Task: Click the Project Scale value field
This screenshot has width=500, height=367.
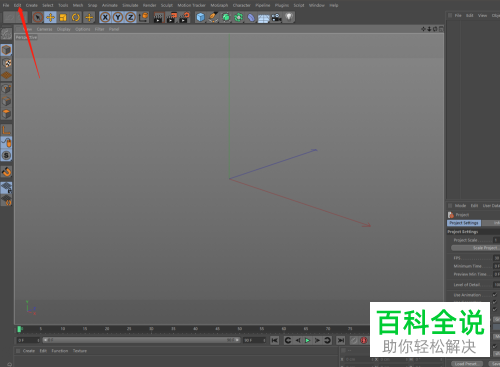Action: (496, 240)
